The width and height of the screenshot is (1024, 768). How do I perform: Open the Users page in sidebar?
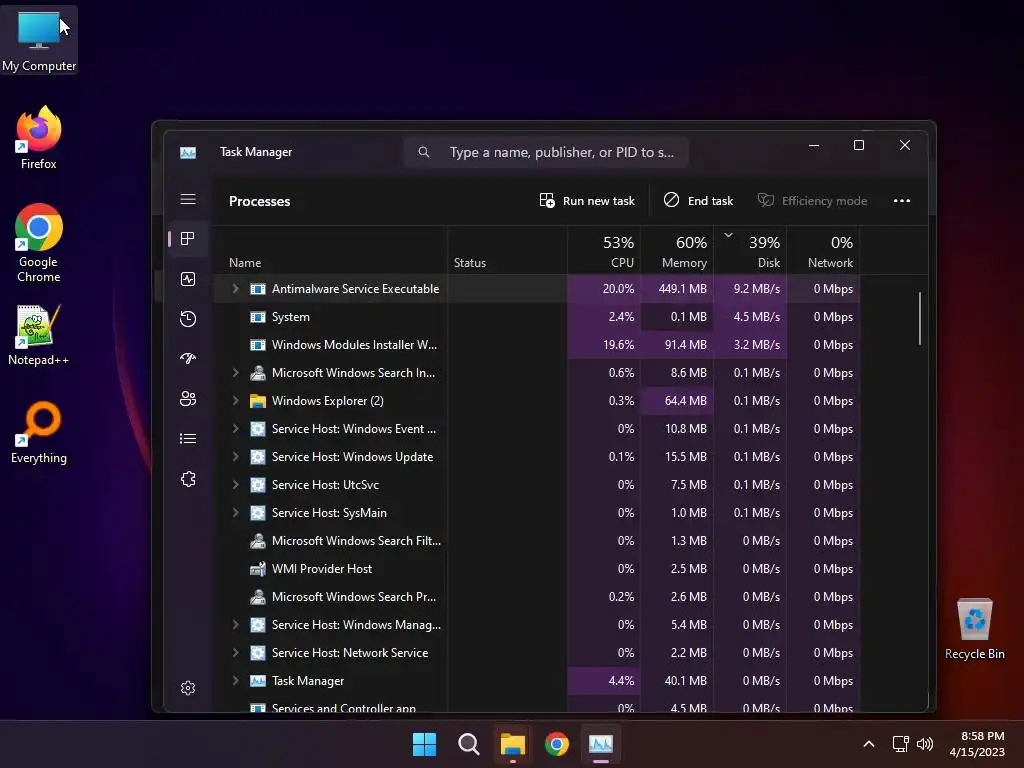click(188, 398)
